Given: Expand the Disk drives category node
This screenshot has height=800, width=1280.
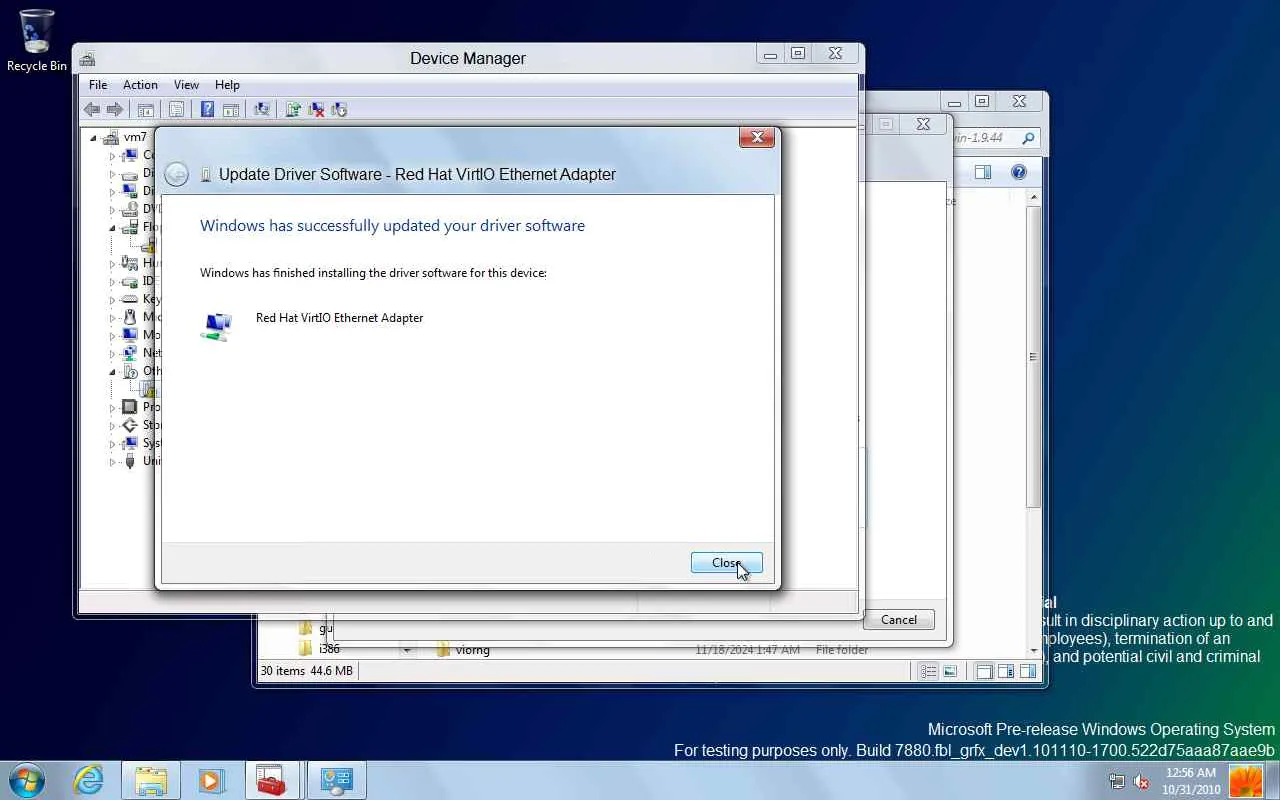Looking at the screenshot, I should pos(112,173).
